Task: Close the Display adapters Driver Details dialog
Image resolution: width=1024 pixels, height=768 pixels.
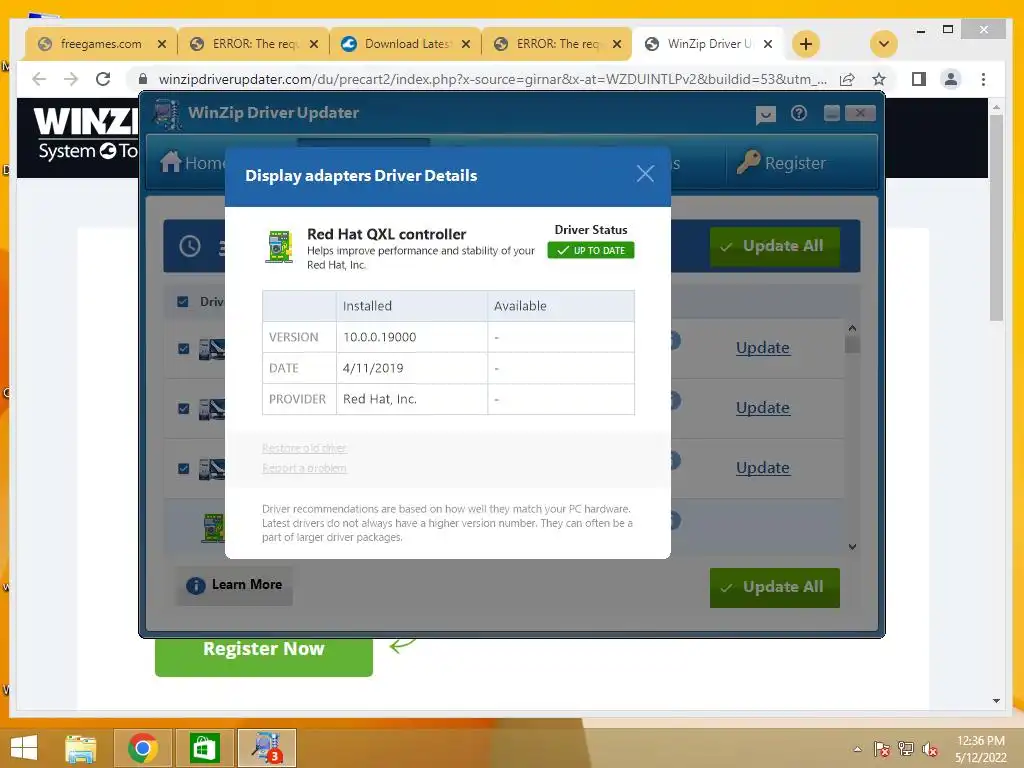Action: (645, 174)
